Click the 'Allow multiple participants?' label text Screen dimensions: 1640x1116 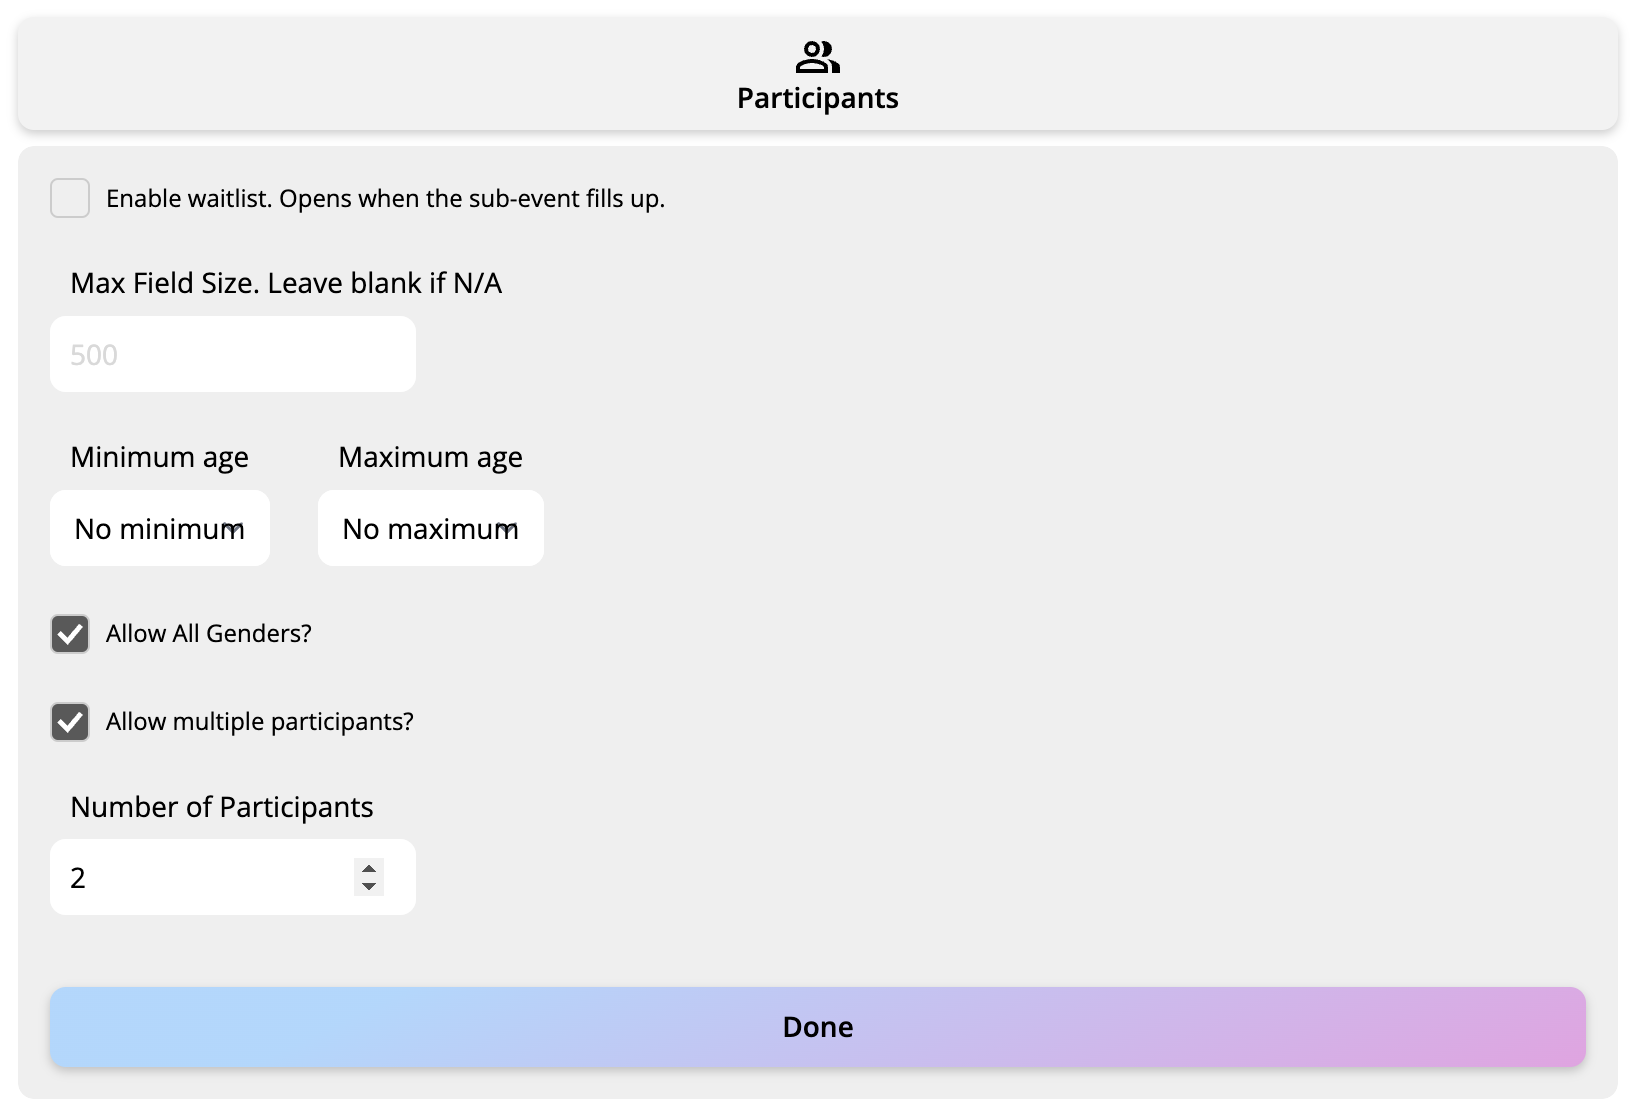[x=260, y=722]
